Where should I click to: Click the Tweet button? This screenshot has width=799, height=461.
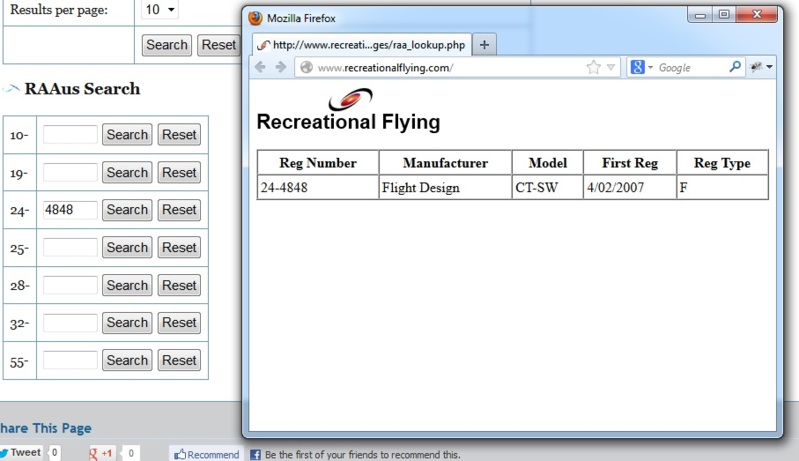pyautogui.click(x=21, y=452)
